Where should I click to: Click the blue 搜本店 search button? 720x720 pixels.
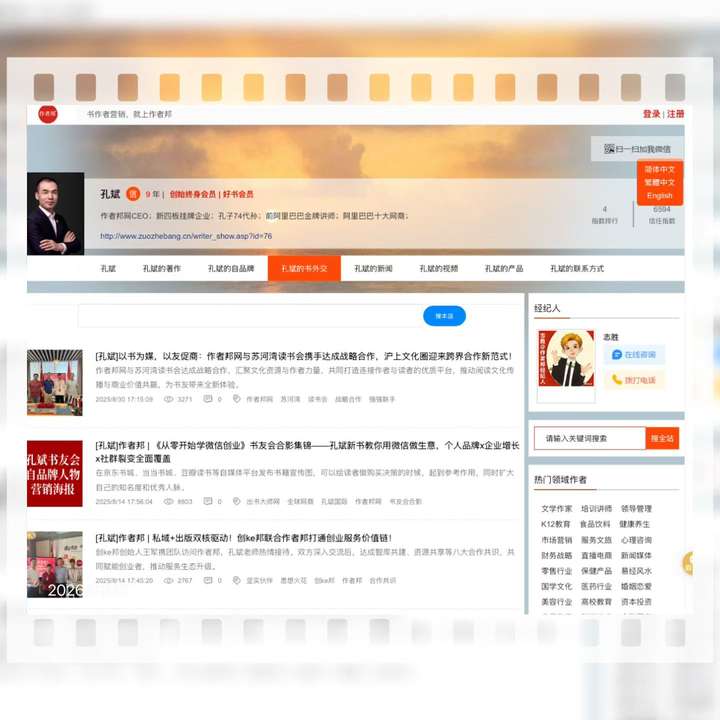(x=444, y=316)
